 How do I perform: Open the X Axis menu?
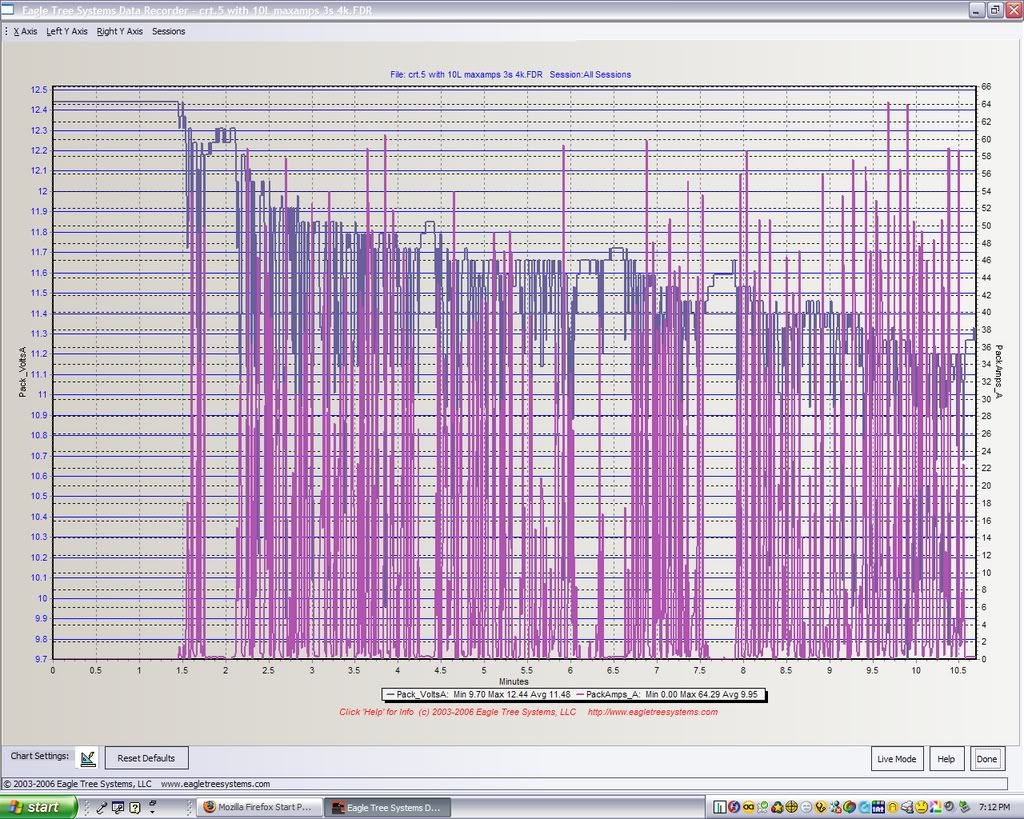click(25, 31)
